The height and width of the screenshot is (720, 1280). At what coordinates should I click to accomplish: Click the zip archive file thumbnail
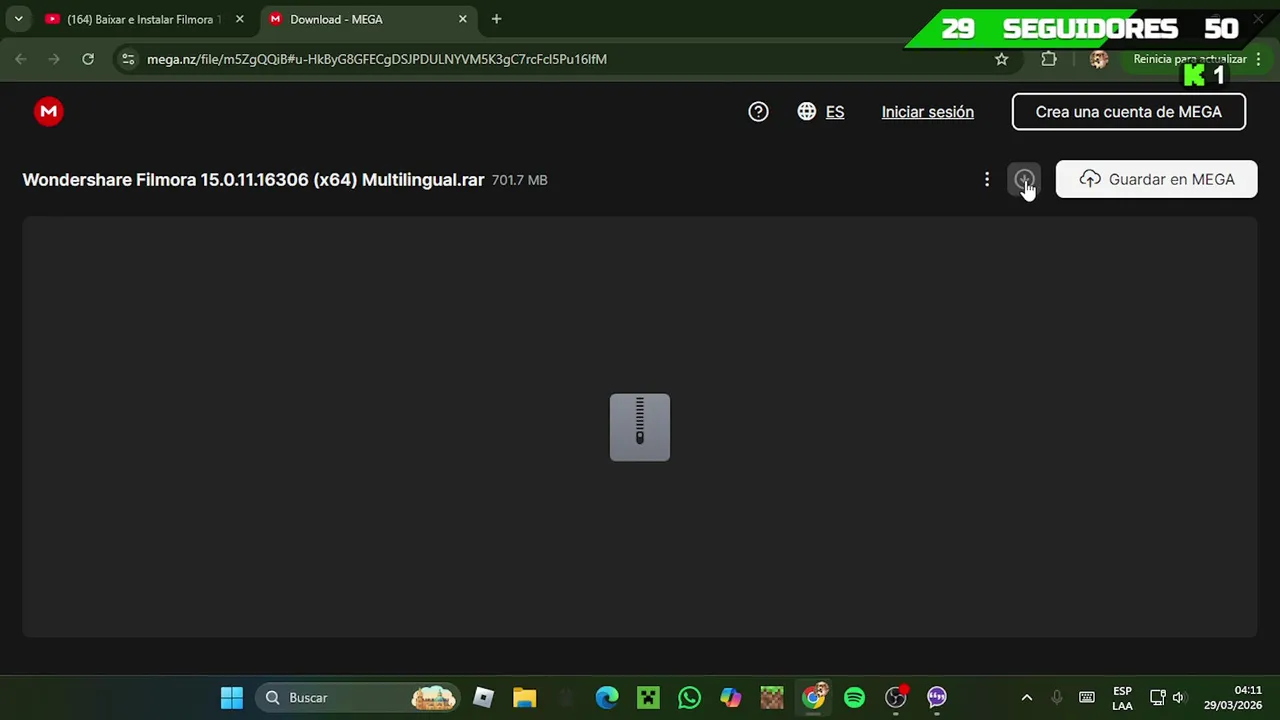[640, 428]
